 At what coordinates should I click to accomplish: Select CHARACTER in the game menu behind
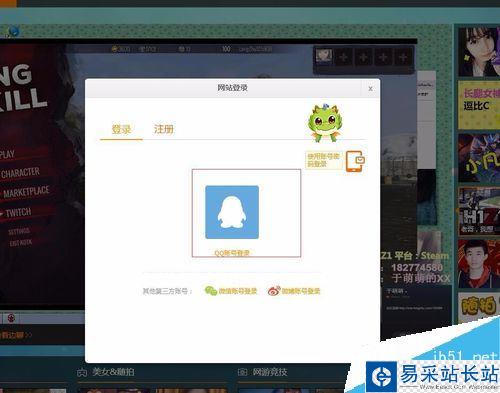(20, 173)
